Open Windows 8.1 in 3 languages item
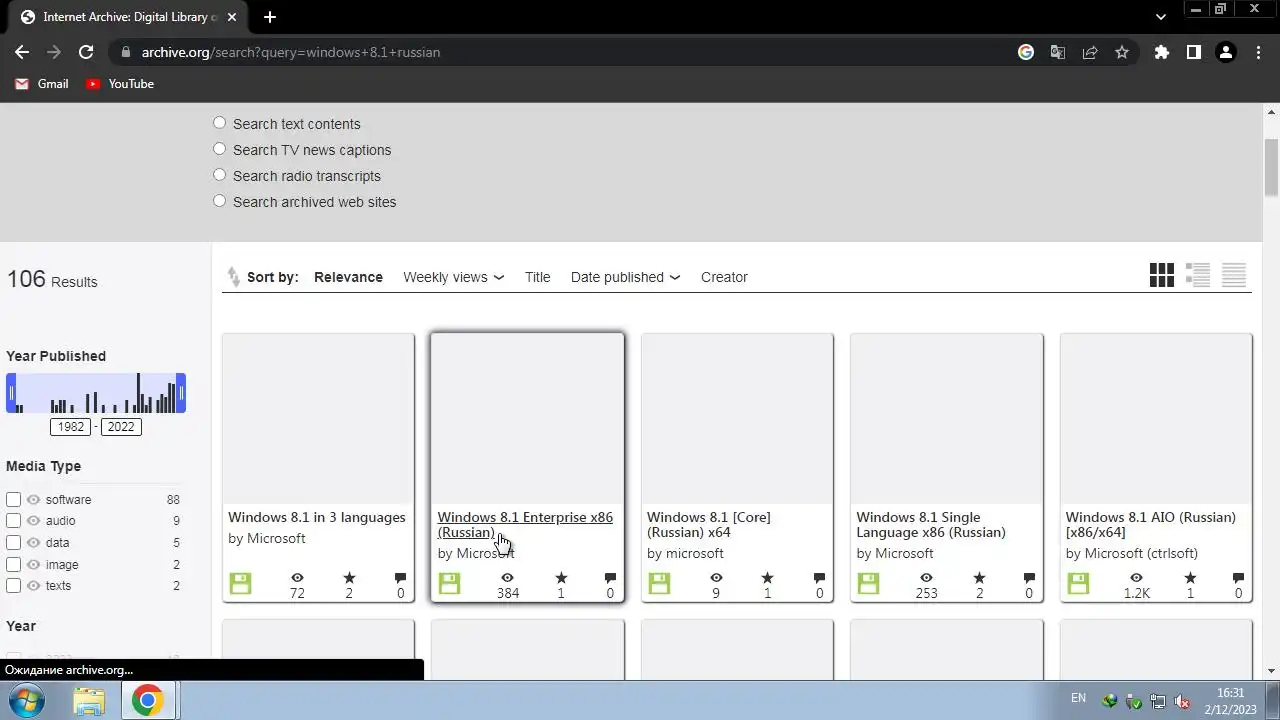Screen dimensions: 1280x720 (317, 517)
